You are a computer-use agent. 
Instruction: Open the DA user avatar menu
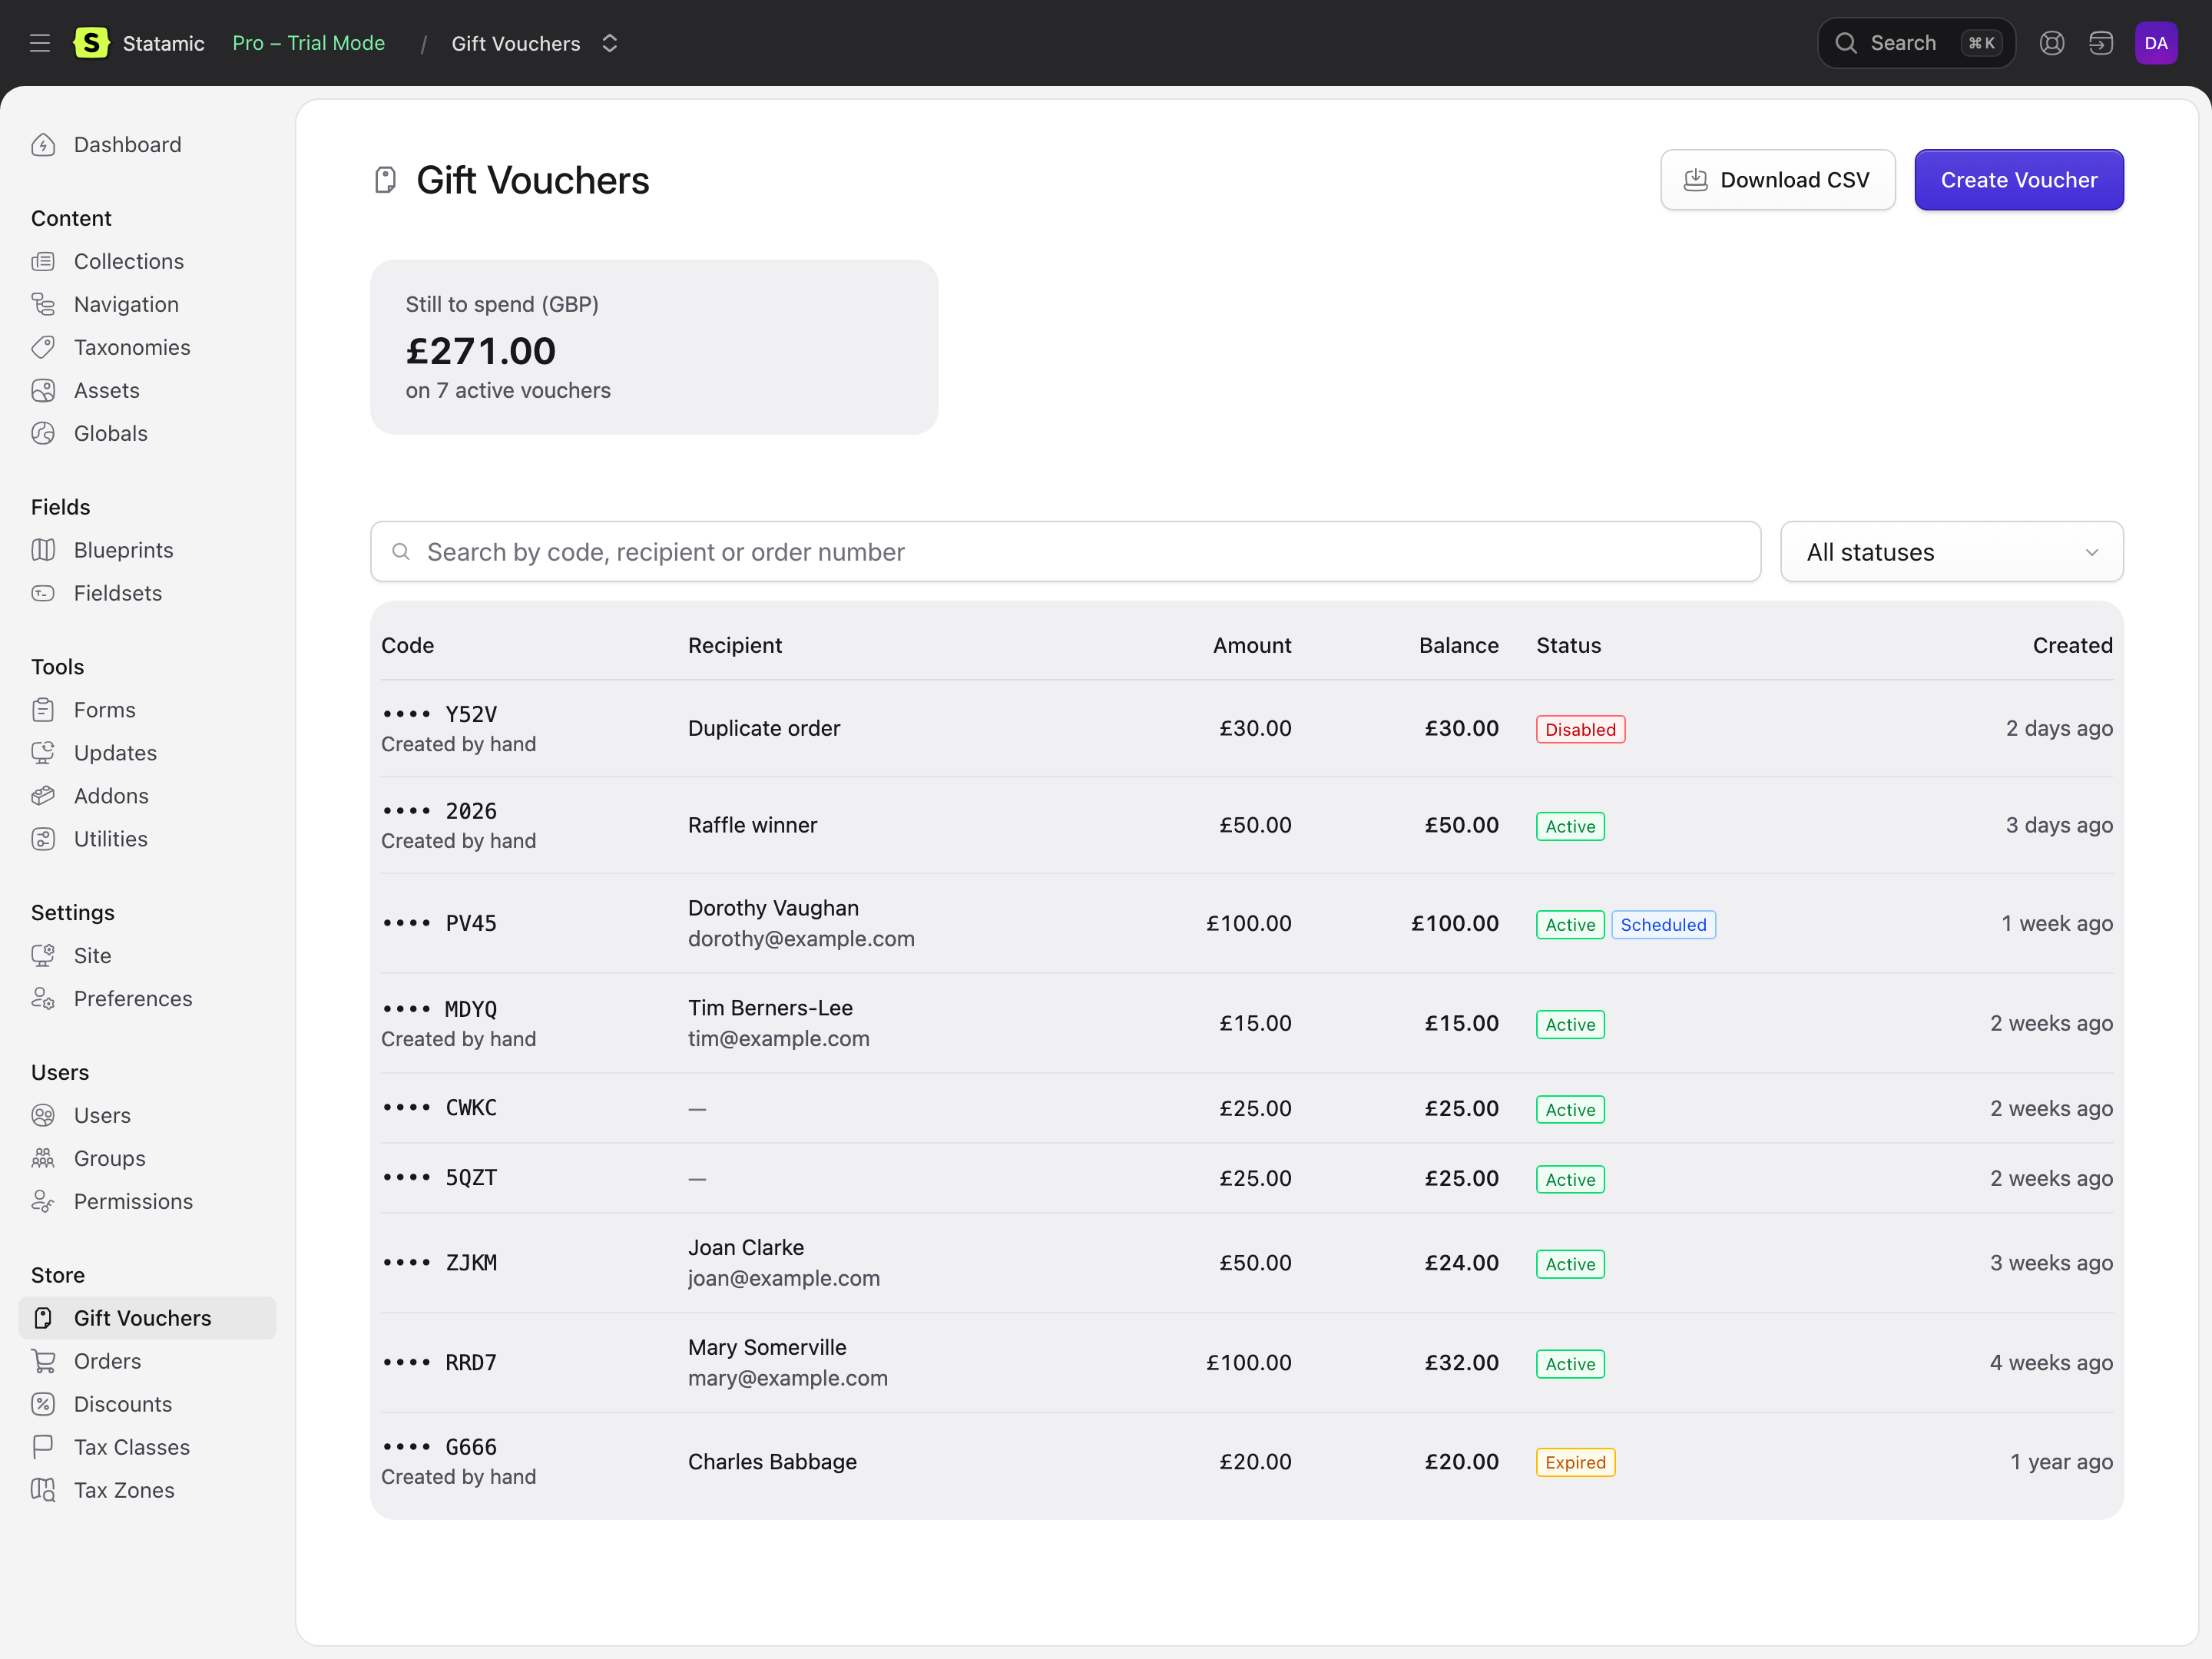[2156, 43]
